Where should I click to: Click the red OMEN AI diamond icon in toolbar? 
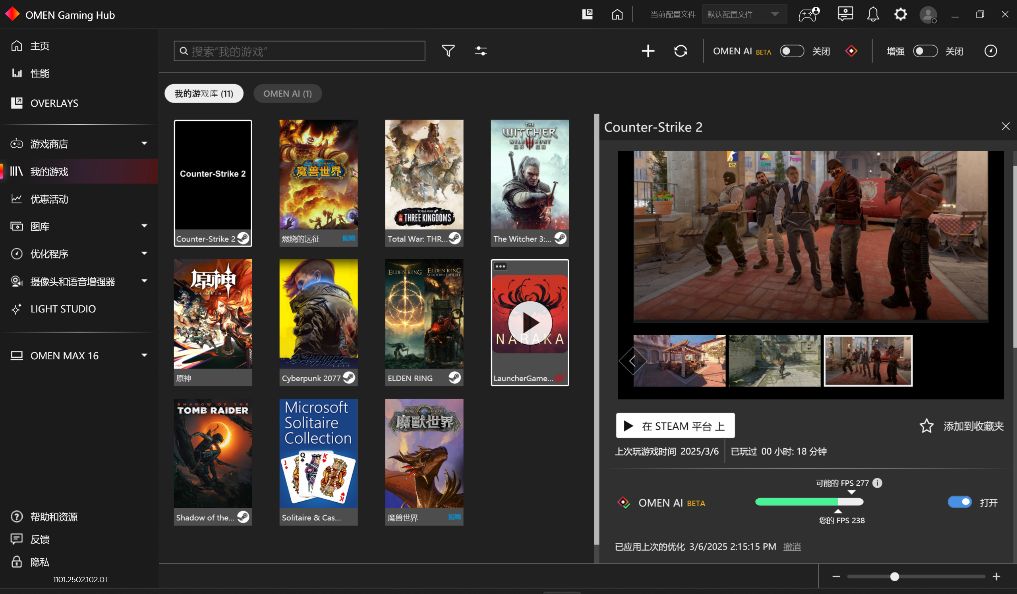[852, 51]
